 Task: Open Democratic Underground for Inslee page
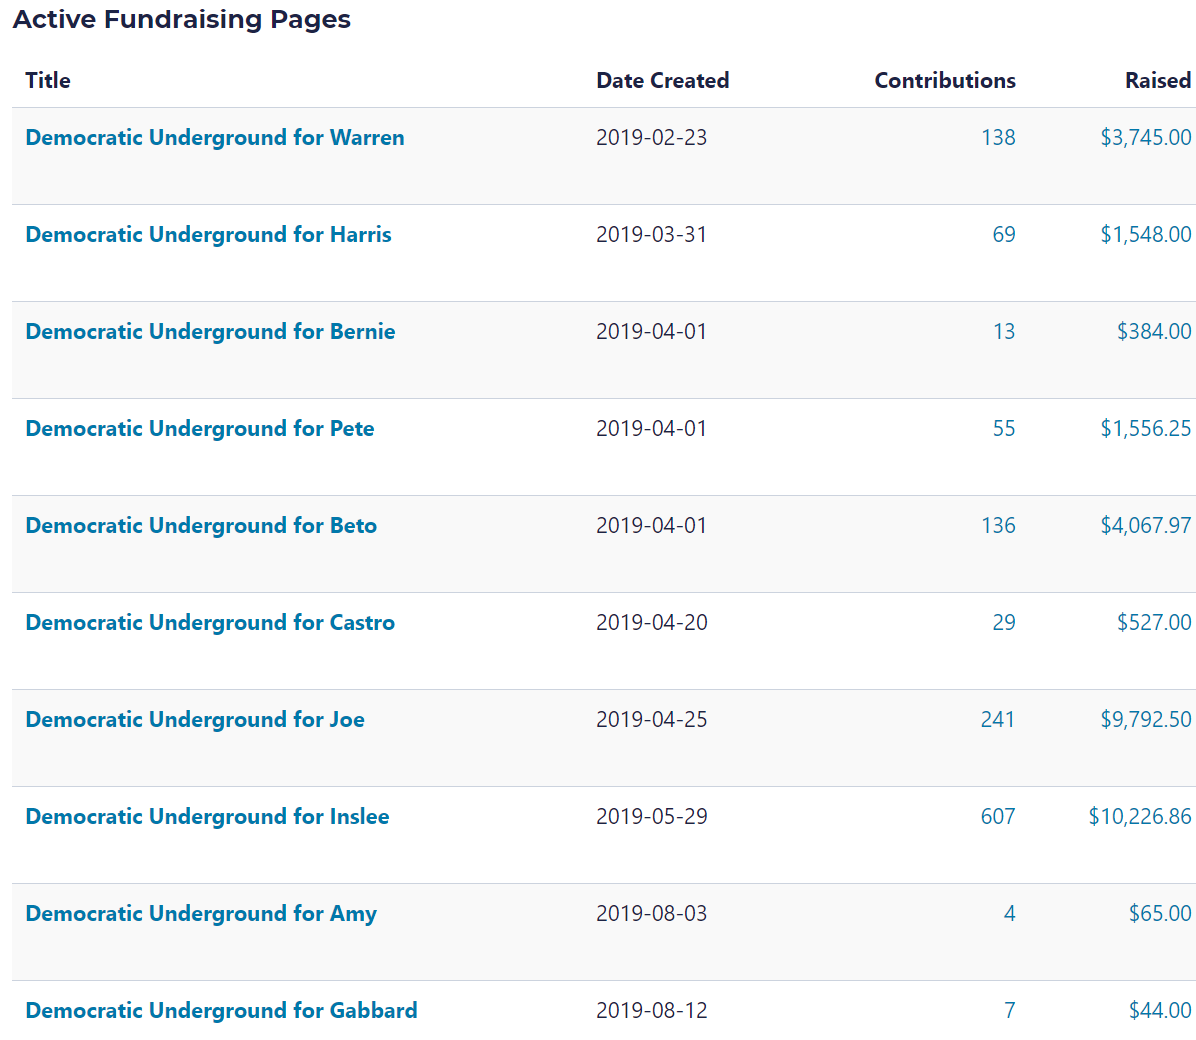point(207,817)
